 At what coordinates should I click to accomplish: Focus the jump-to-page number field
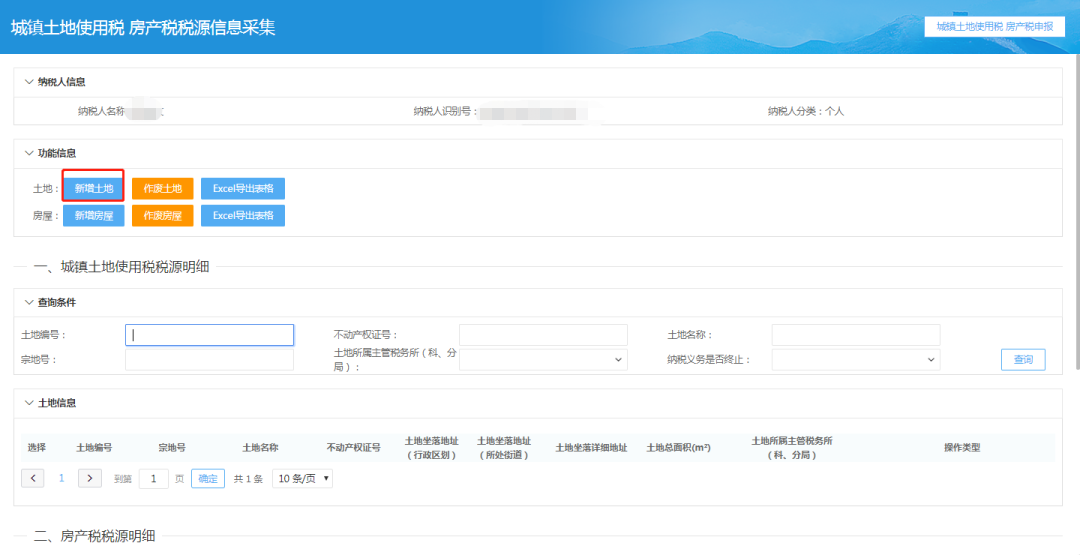click(x=154, y=479)
